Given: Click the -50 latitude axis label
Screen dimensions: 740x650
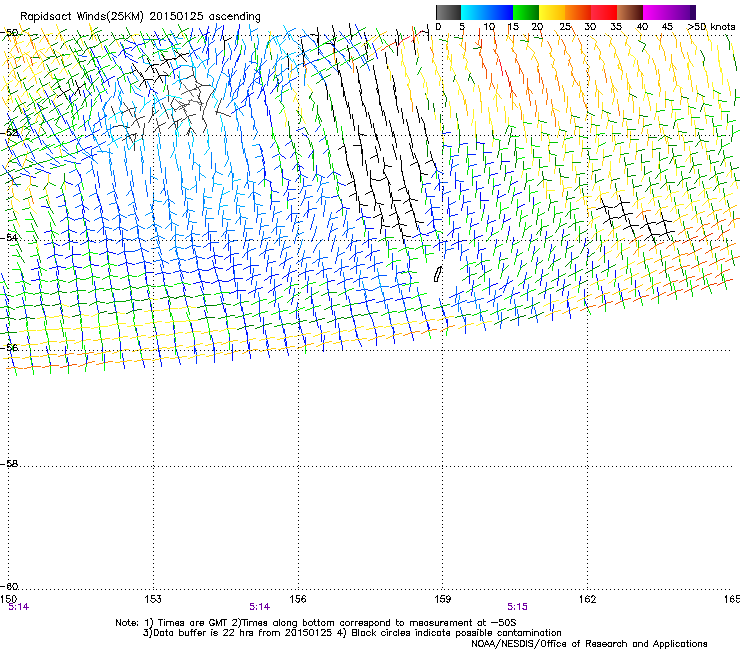Looking at the screenshot, I should coord(9,33).
